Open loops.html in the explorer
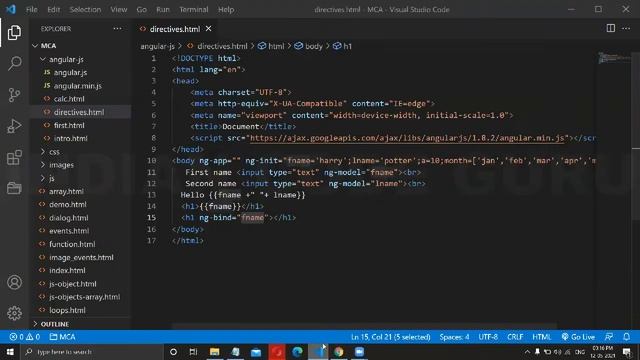640x360 pixels. point(67,310)
